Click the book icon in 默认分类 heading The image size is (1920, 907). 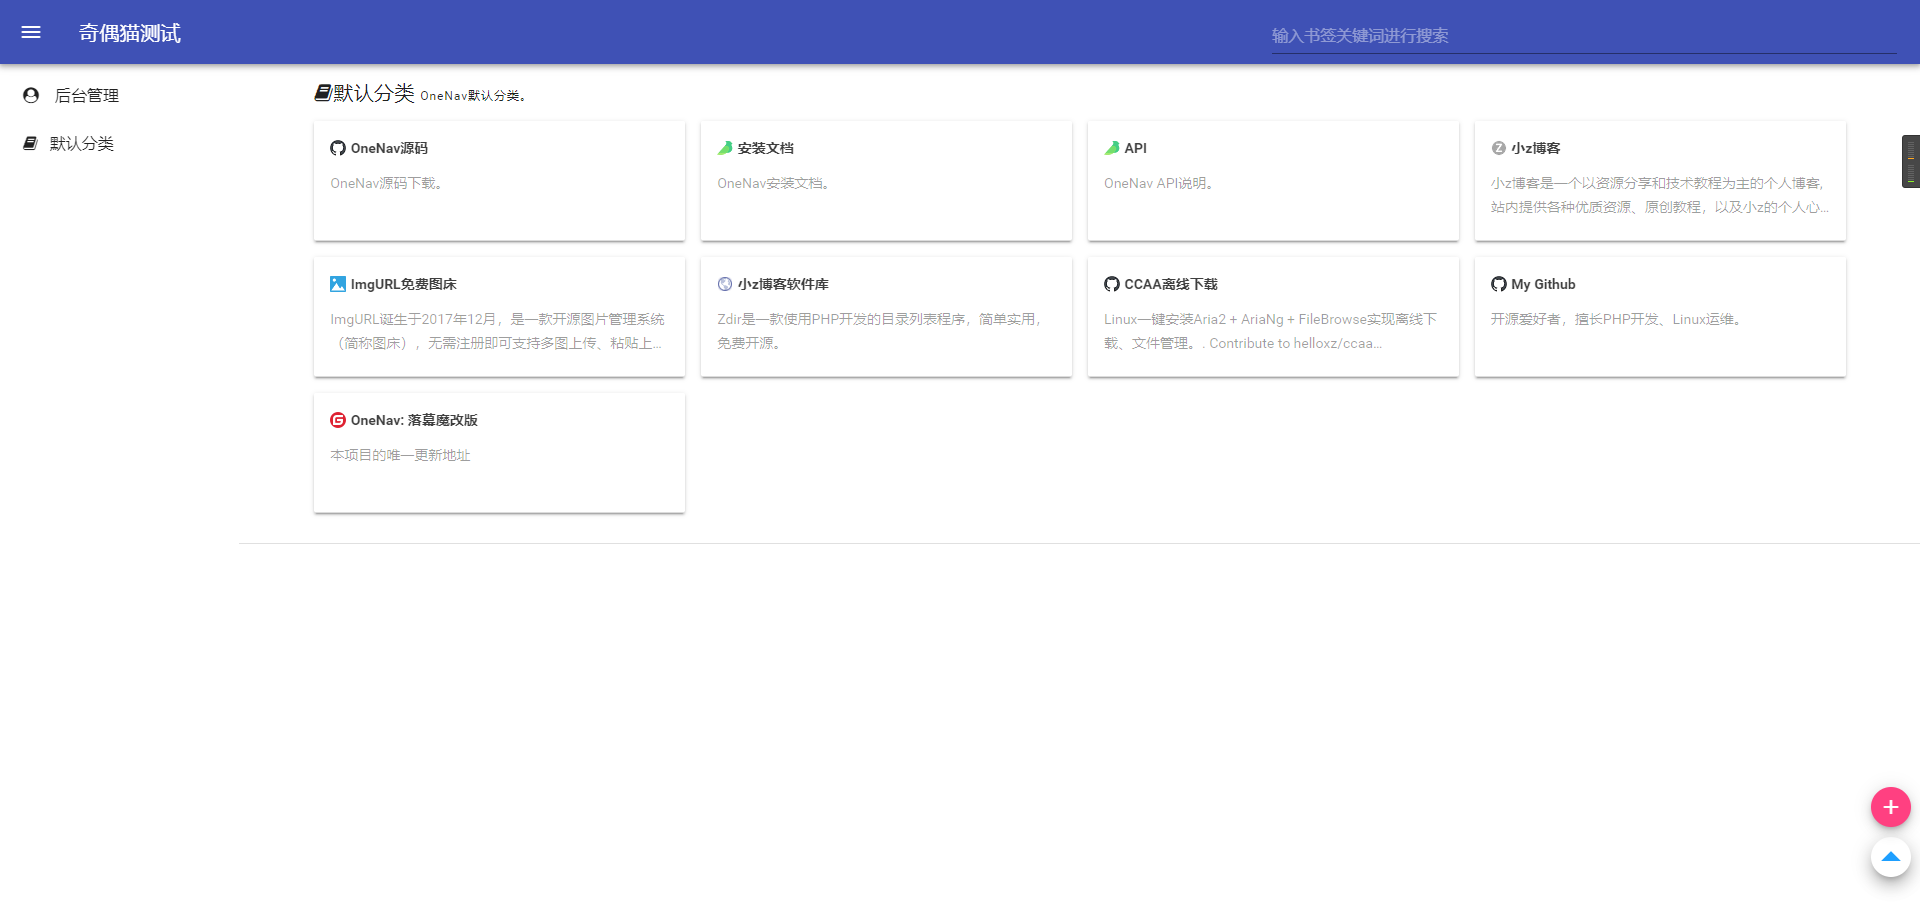[322, 93]
